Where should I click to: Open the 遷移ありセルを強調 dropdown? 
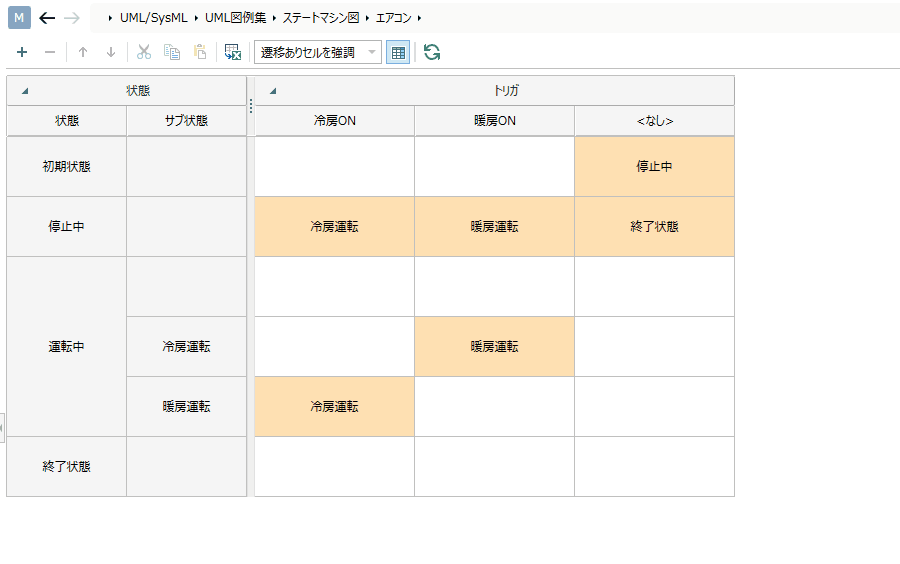click(x=318, y=52)
